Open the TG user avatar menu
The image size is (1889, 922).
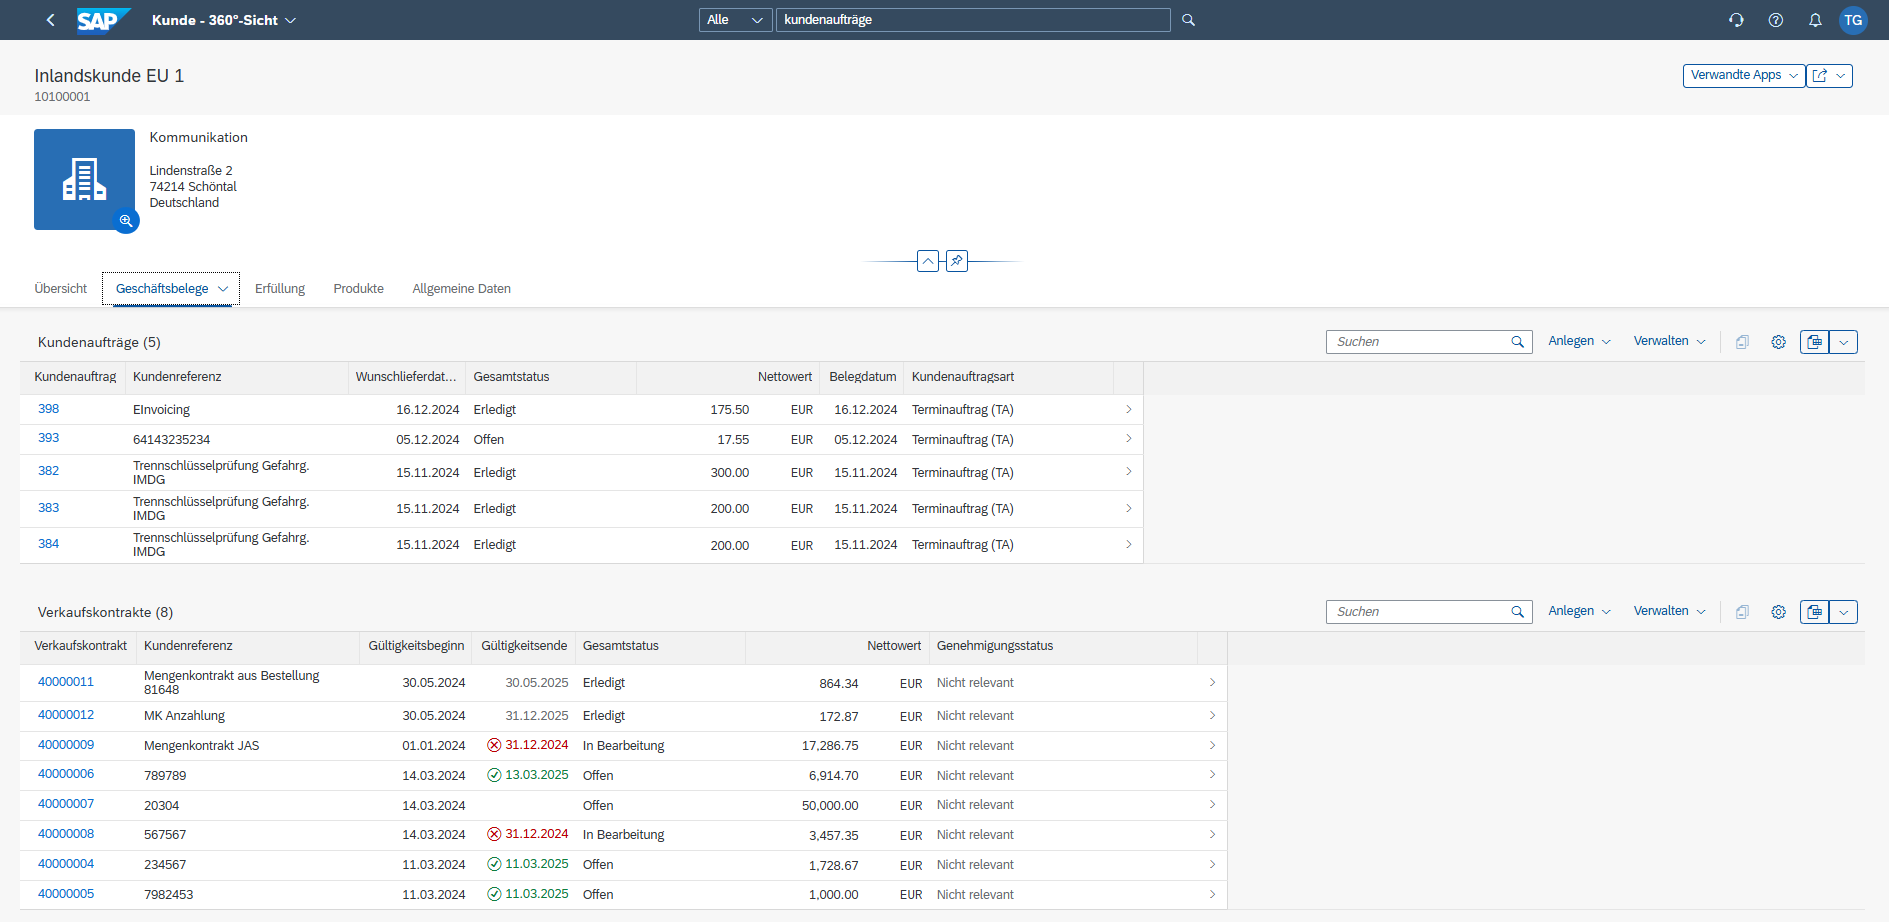click(1854, 19)
